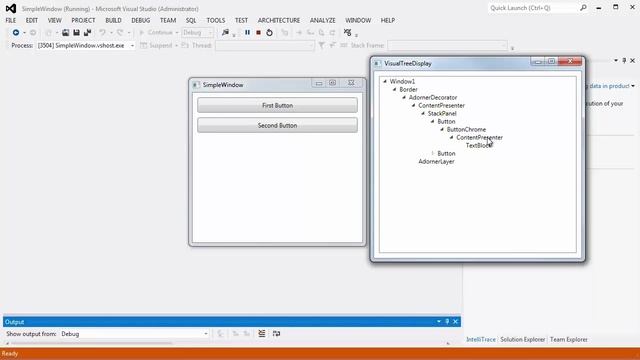Open the EDIT menu
This screenshot has height=360, width=640.
(31, 20)
